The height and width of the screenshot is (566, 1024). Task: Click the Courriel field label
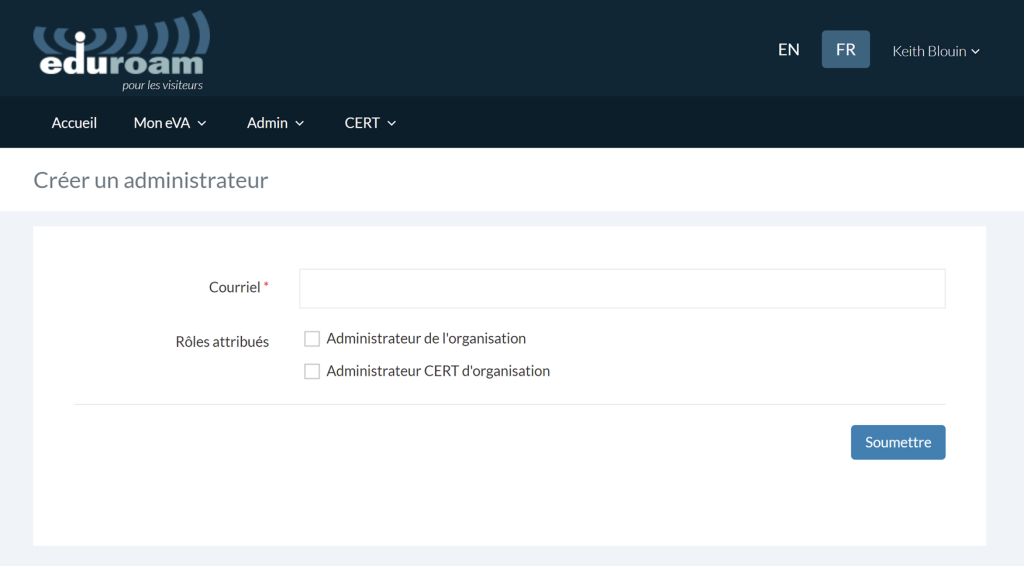click(x=235, y=287)
